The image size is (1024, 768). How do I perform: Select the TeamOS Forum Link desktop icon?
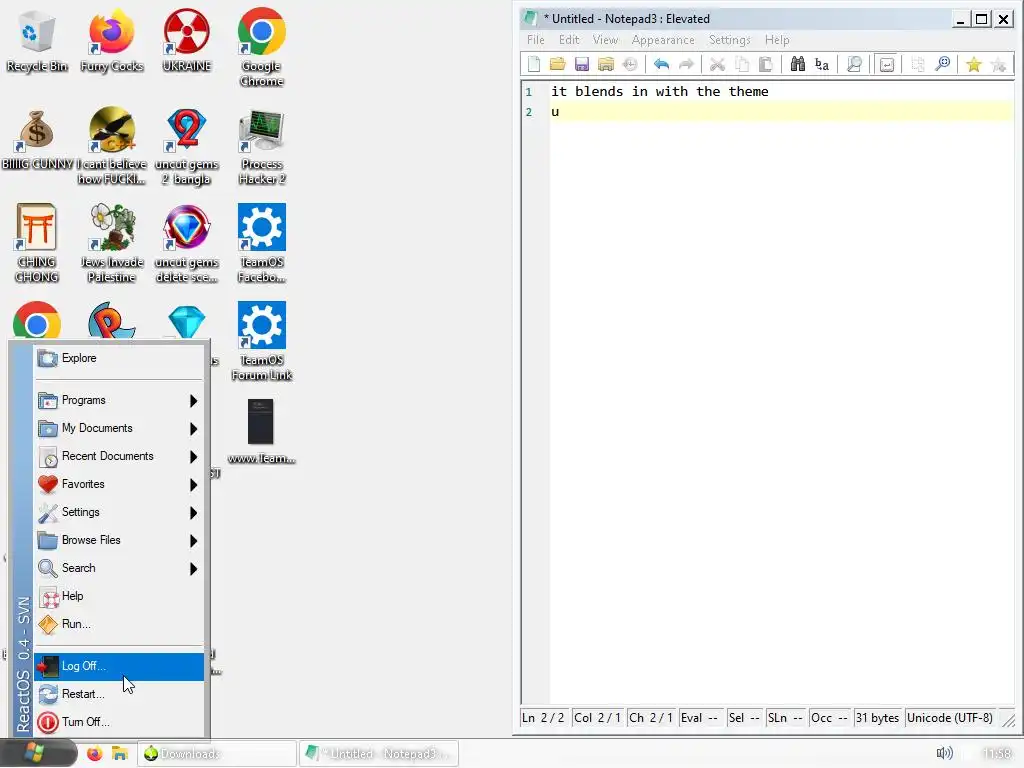262,342
